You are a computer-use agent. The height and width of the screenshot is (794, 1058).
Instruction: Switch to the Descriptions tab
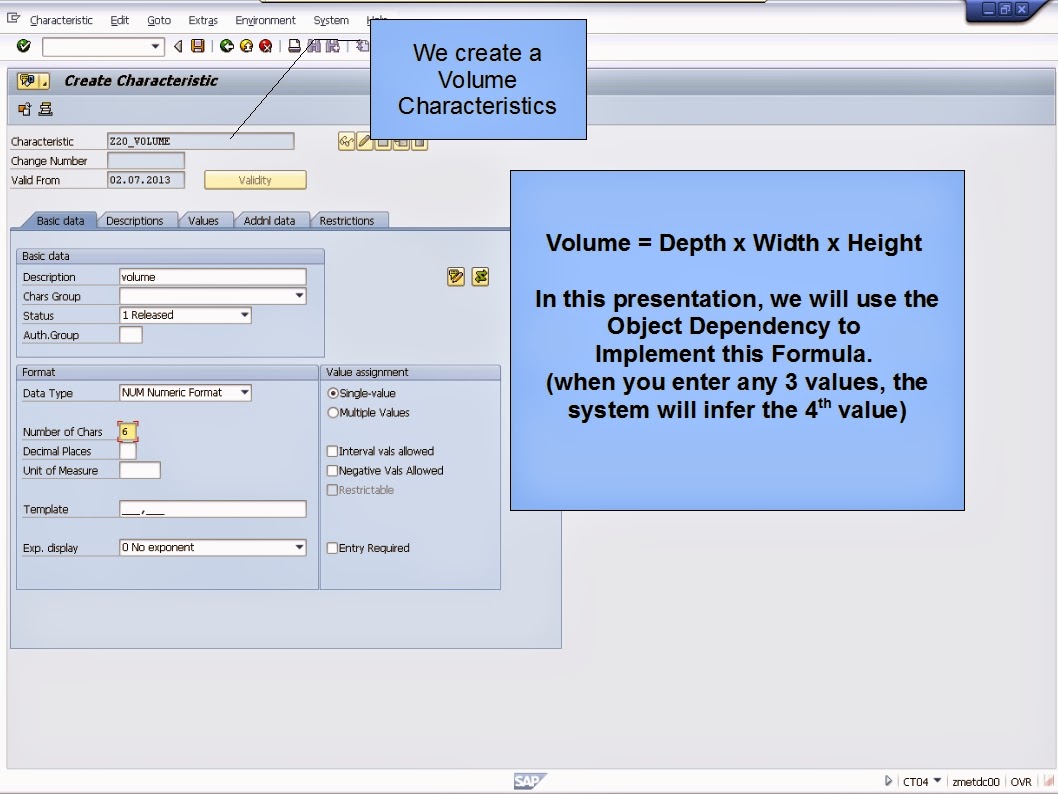point(134,221)
